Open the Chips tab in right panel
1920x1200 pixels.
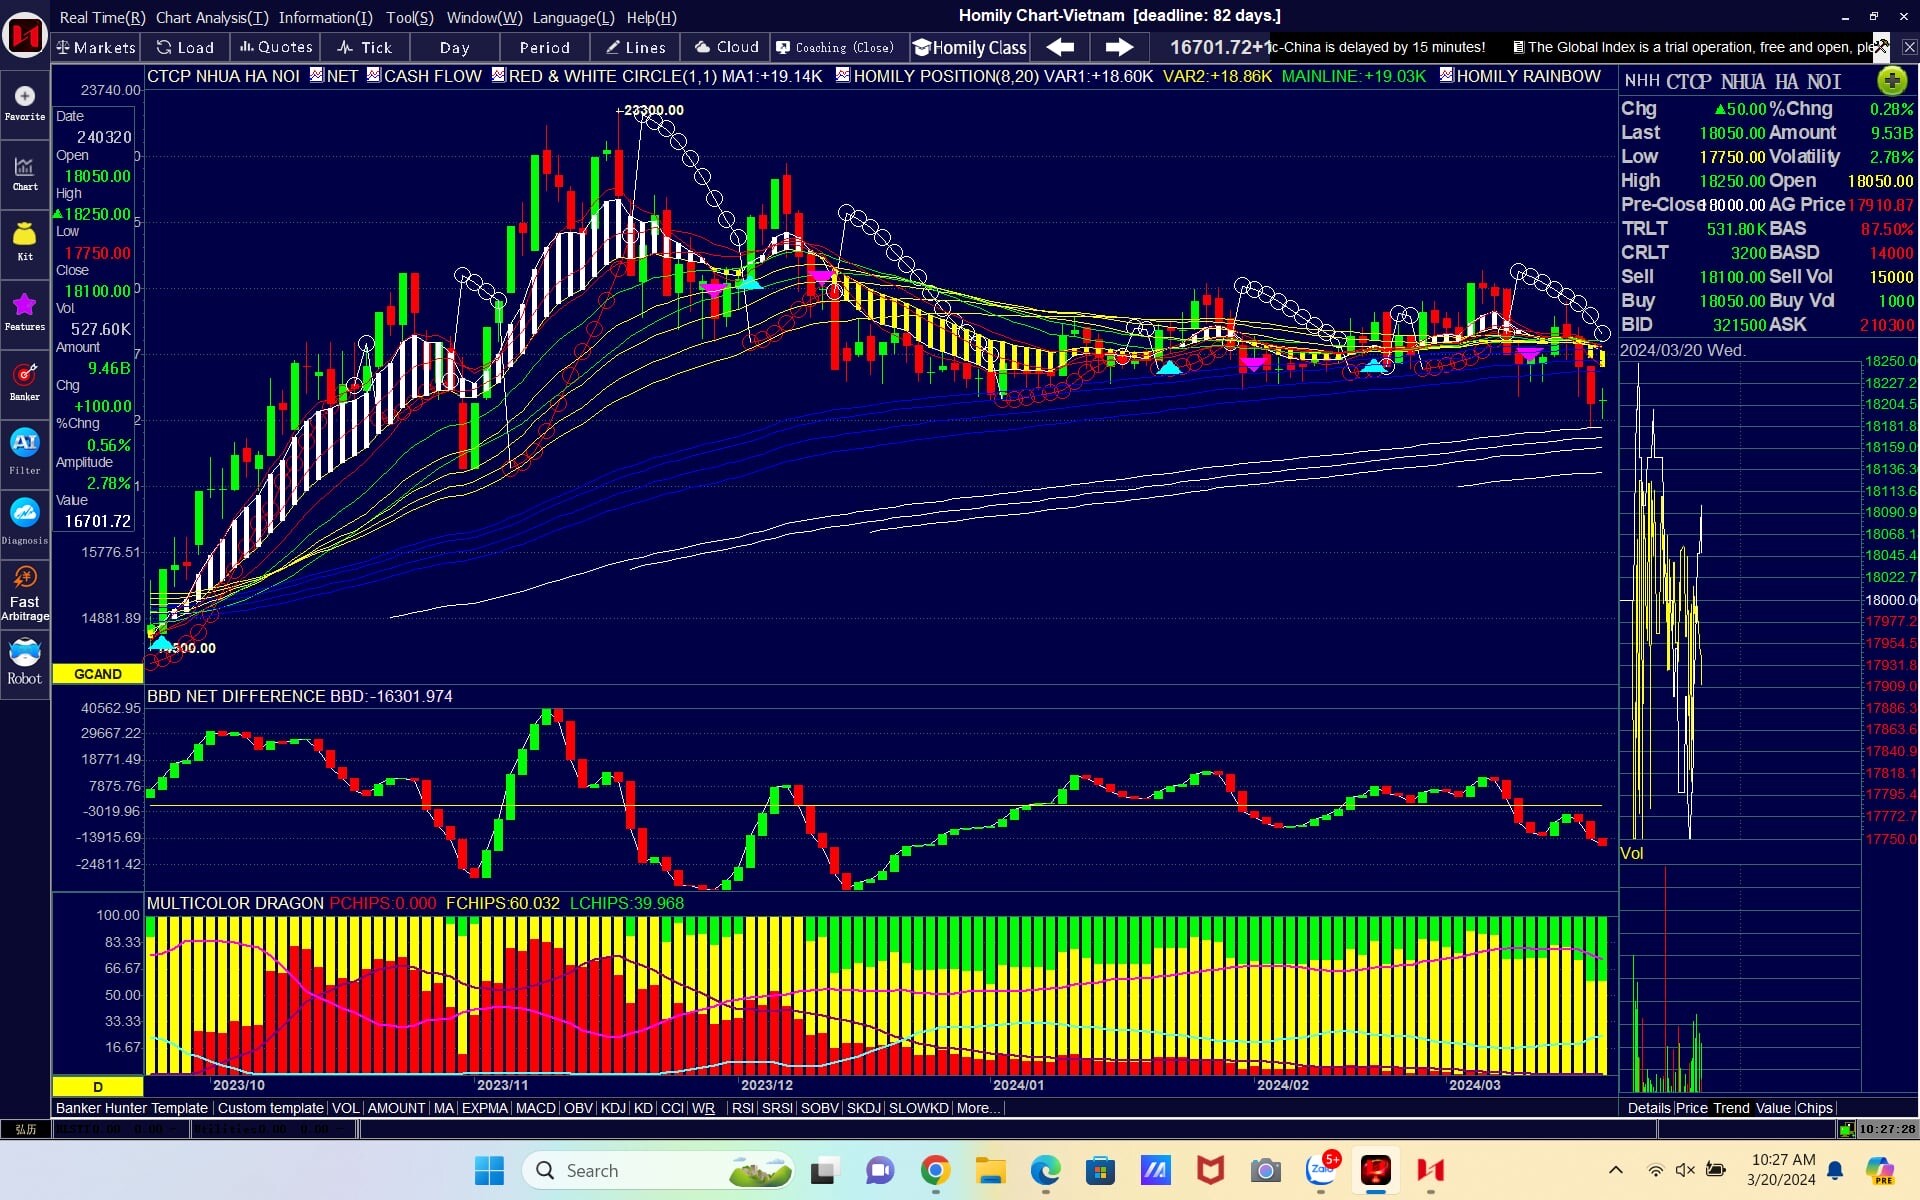(1814, 1108)
